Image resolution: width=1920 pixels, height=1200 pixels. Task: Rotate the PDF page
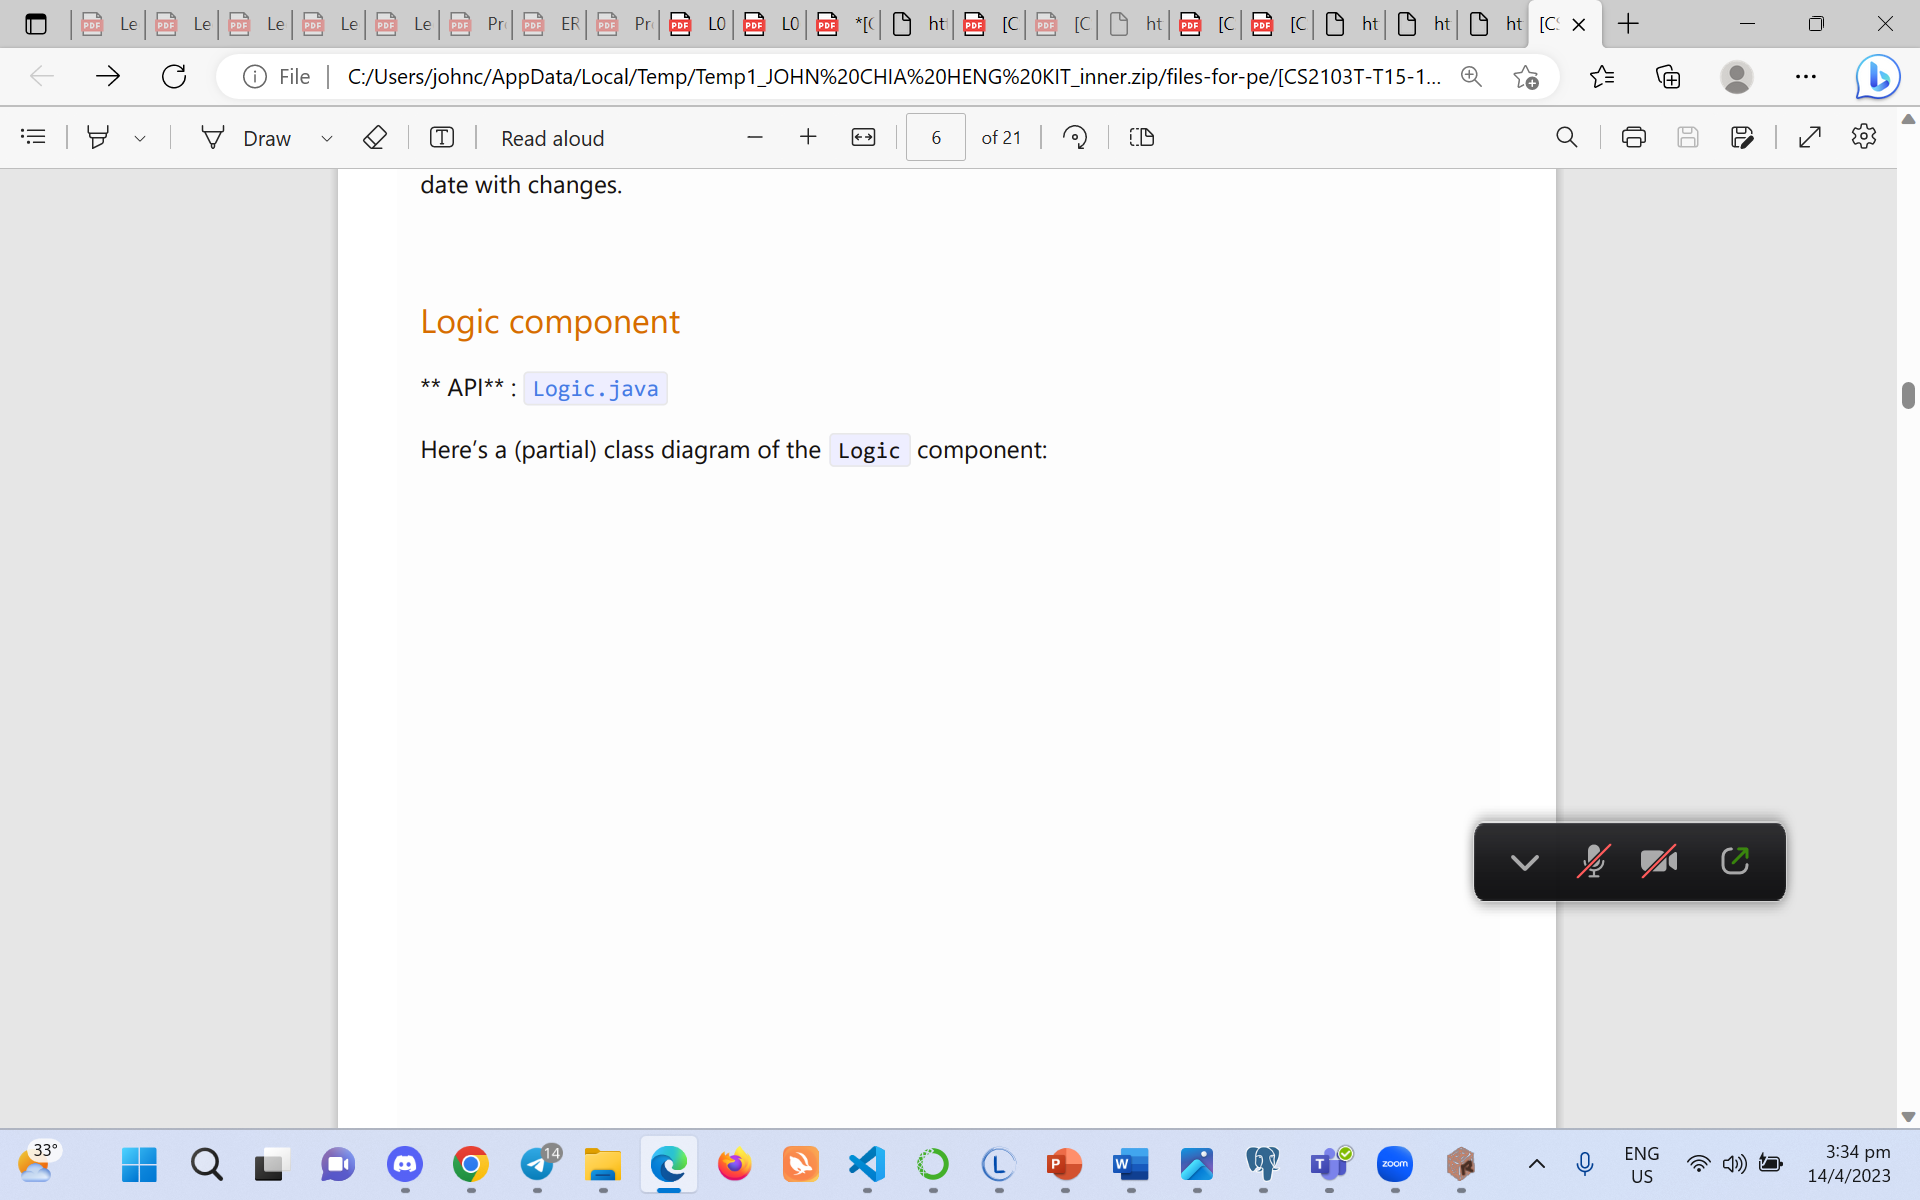pyautogui.click(x=1075, y=137)
